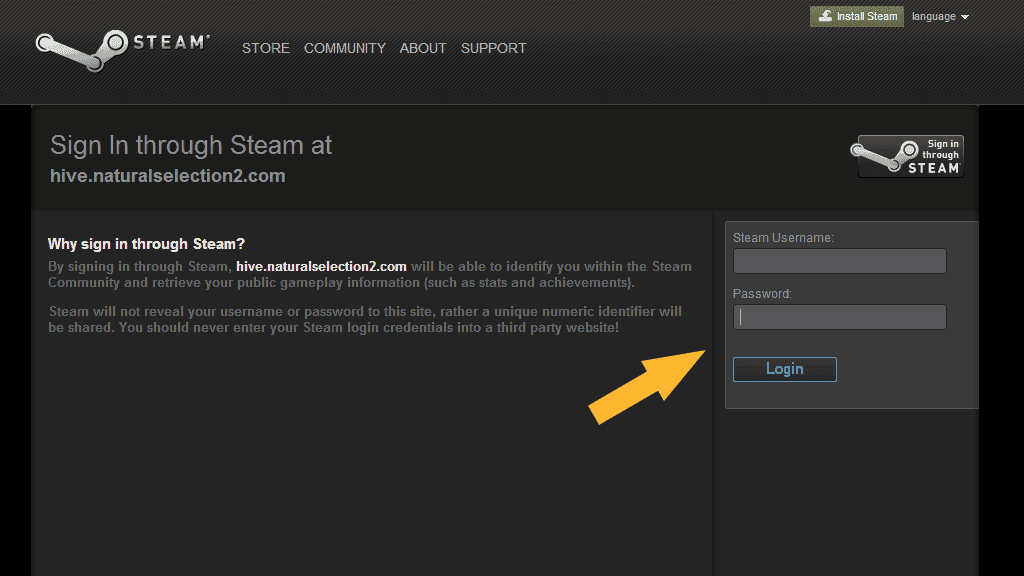The image size is (1024, 576).
Task: Click the highlighted hive.naturalselection2.com text in paragraph
Action: click(321, 266)
